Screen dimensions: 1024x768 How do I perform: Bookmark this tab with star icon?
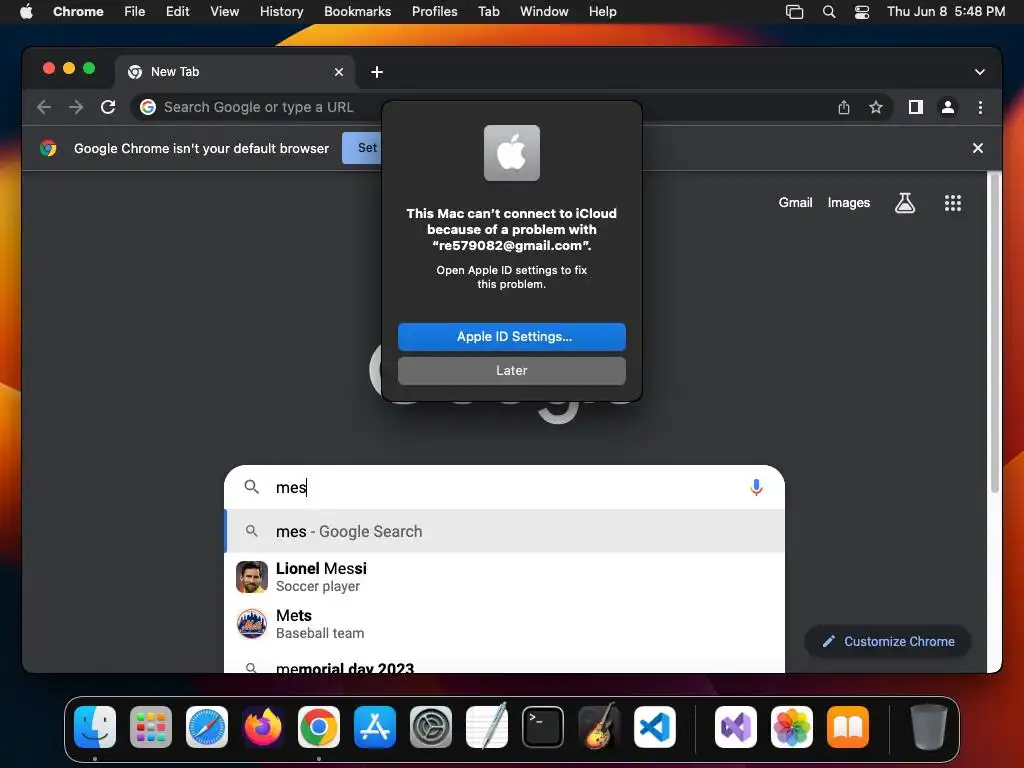876,107
